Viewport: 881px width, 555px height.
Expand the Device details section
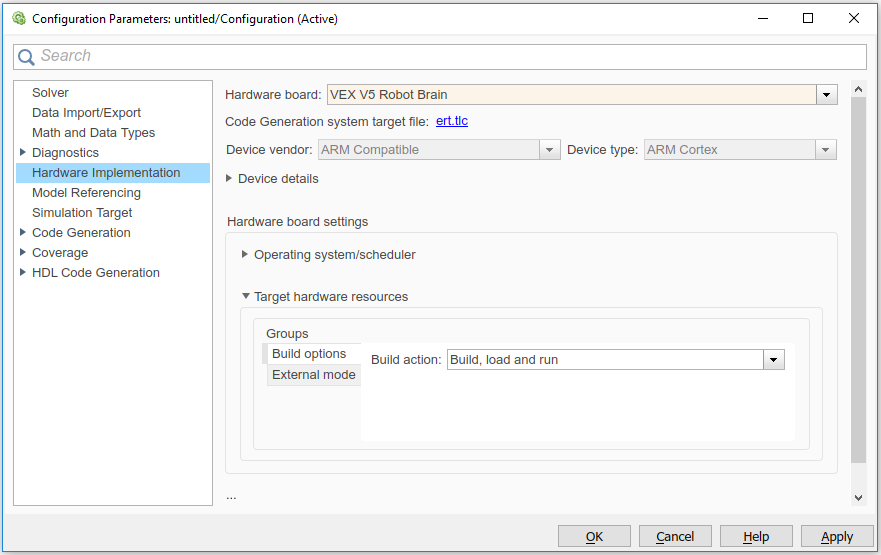(x=230, y=179)
